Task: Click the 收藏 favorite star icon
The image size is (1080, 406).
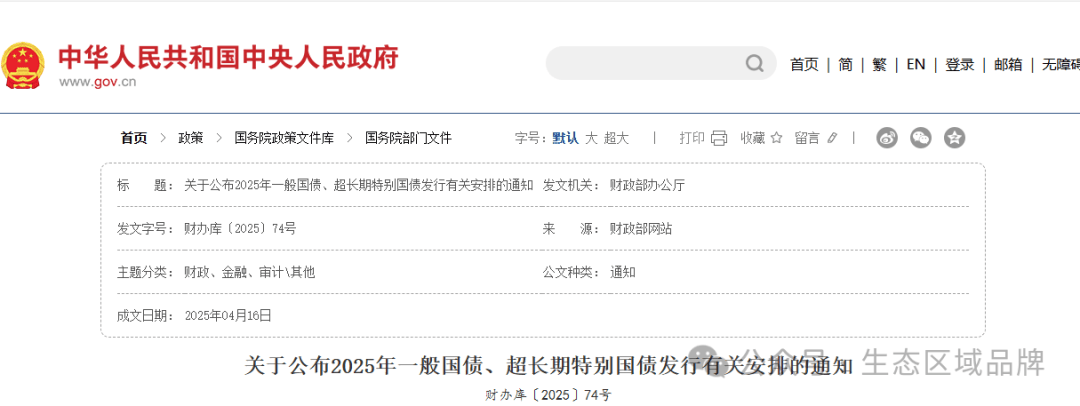Action: (x=776, y=138)
